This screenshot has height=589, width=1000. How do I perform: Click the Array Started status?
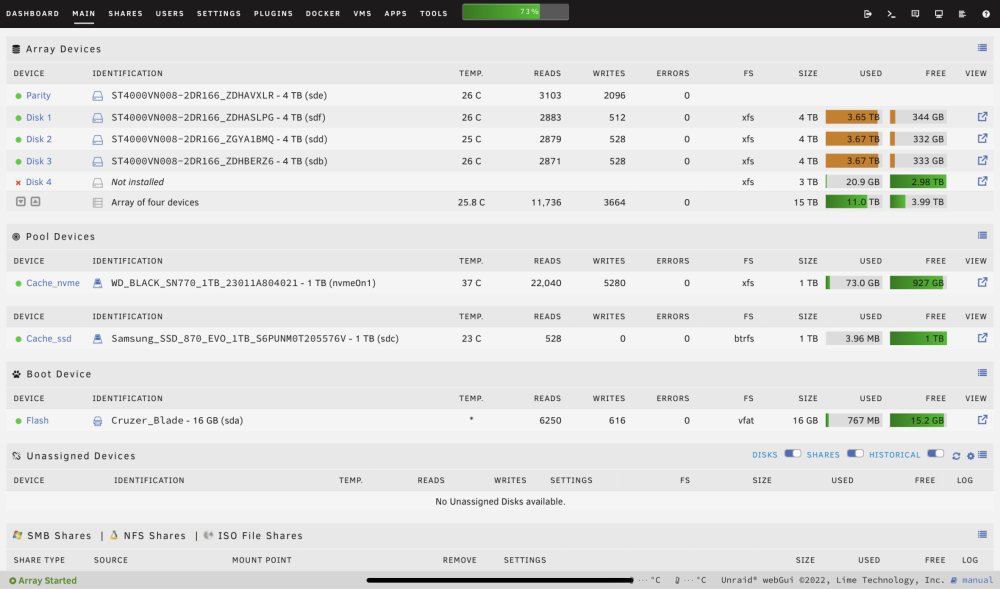43,581
